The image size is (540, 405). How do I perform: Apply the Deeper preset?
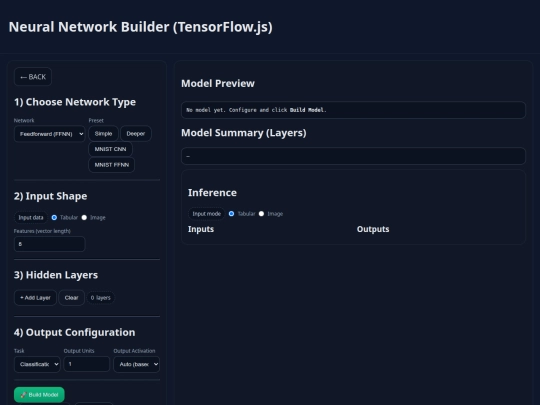136,133
